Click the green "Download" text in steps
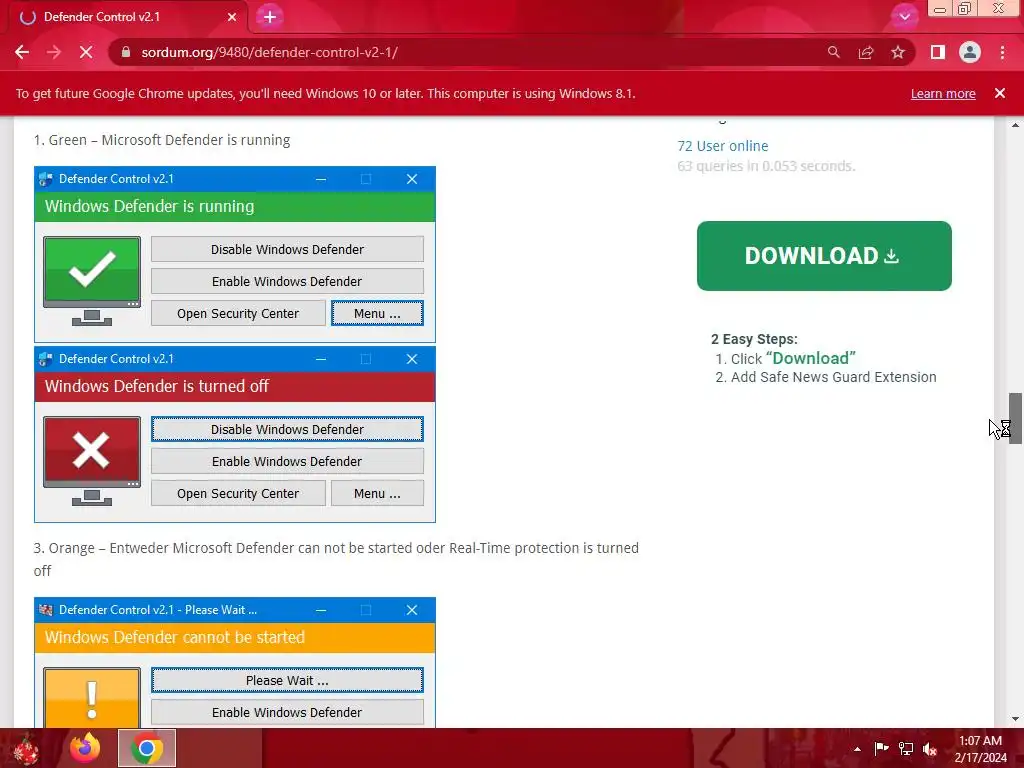The width and height of the screenshot is (1024, 768). pyautogui.click(x=810, y=359)
